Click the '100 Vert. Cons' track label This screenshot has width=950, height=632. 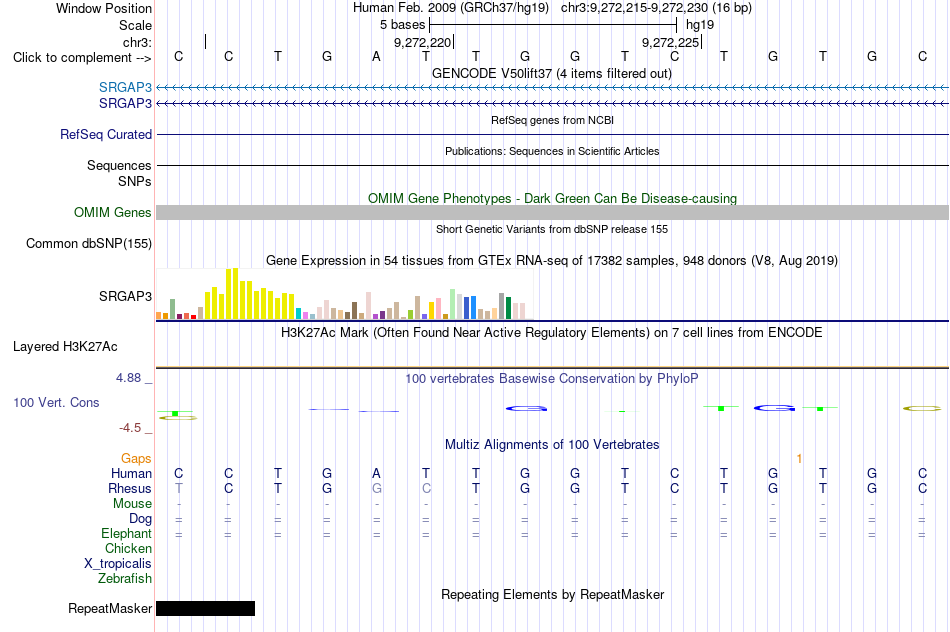pyautogui.click(x=56, y=402)
